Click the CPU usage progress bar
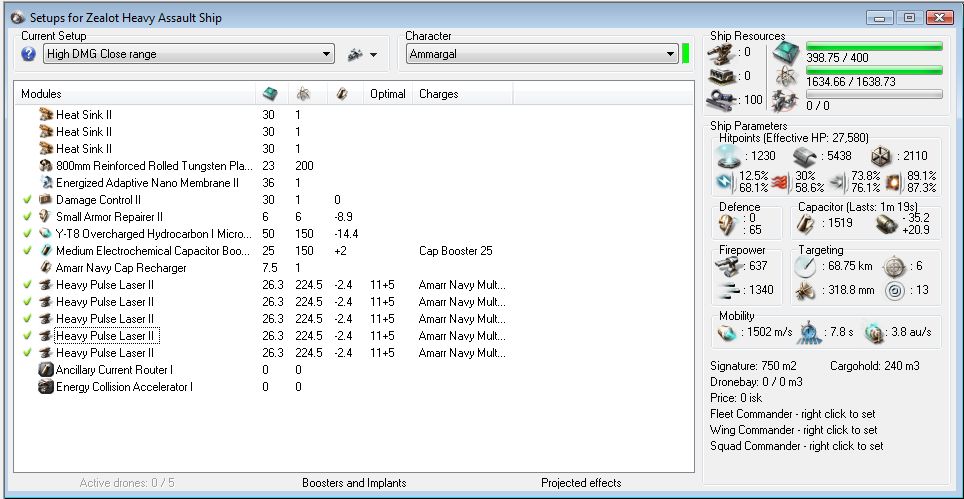The width and height of the screenshot is (964, 499). (874, 46)
